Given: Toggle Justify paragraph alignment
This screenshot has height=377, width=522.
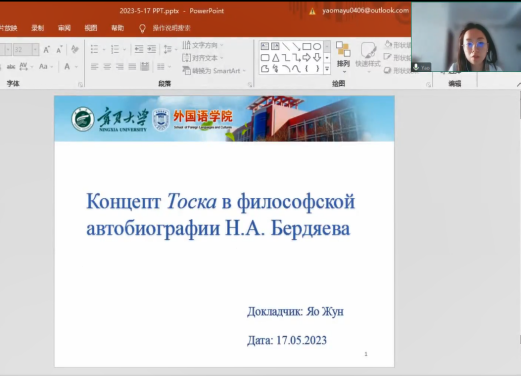Looking at the screenshot, I should click(x=132, y=67).
